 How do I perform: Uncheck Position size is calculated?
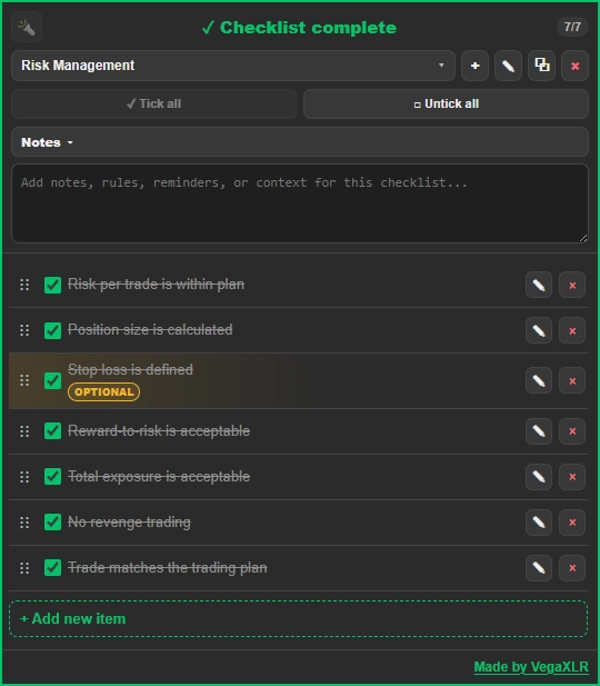(x=53, y=330)
